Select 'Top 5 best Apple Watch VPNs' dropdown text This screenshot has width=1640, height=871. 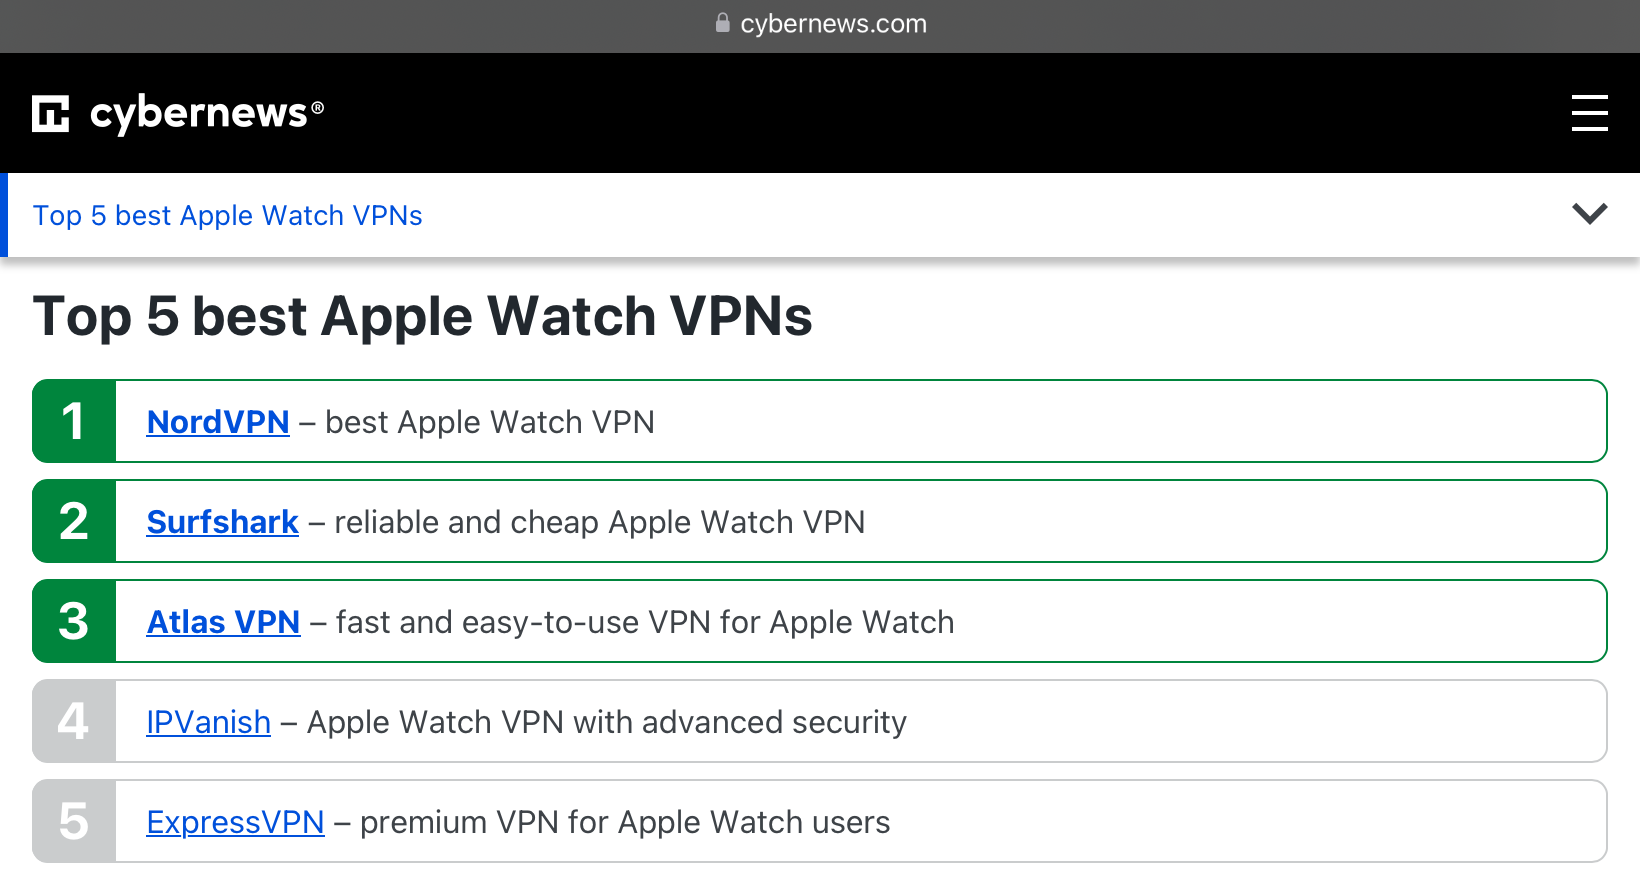click(x=228, y=216)
